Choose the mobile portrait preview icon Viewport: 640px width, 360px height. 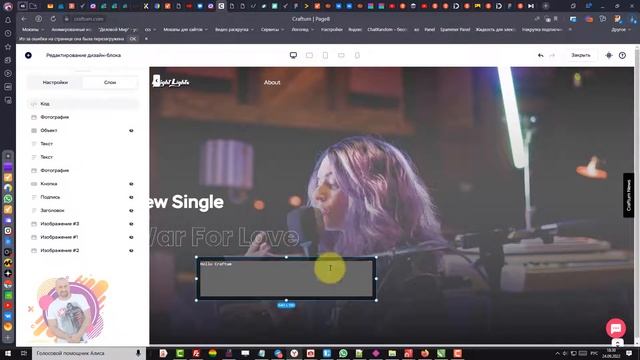357,55
